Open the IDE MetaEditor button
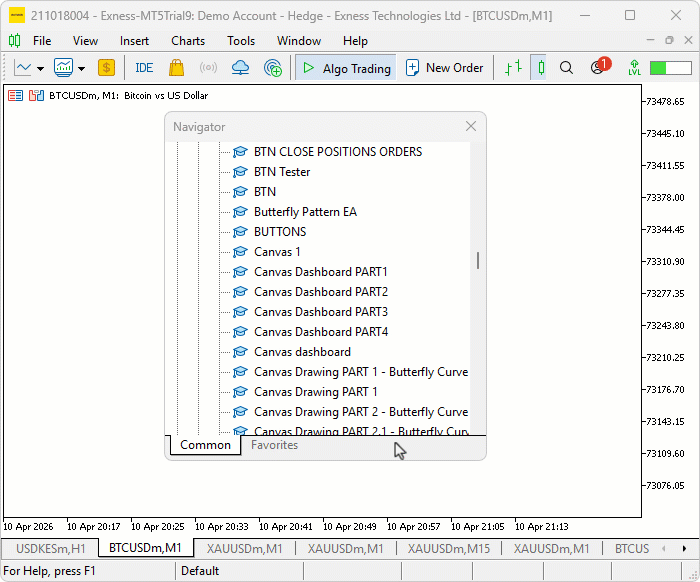Image resolution: width=700 pixels, height=582 pixels. 144,68
